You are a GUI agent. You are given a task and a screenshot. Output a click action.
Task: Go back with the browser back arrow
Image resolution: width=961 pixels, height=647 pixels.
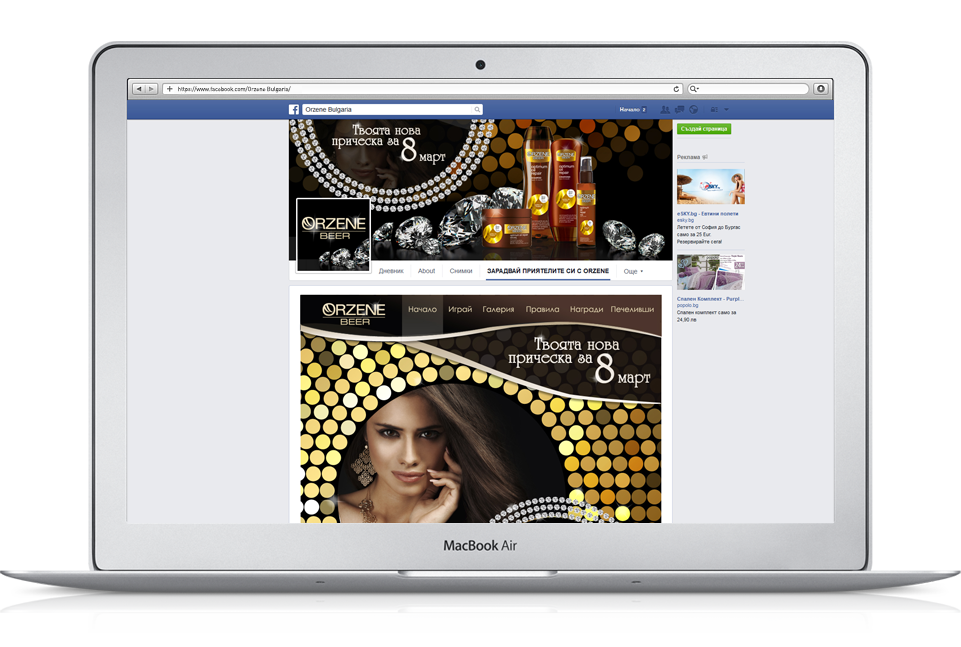click(x=139, y=89)
